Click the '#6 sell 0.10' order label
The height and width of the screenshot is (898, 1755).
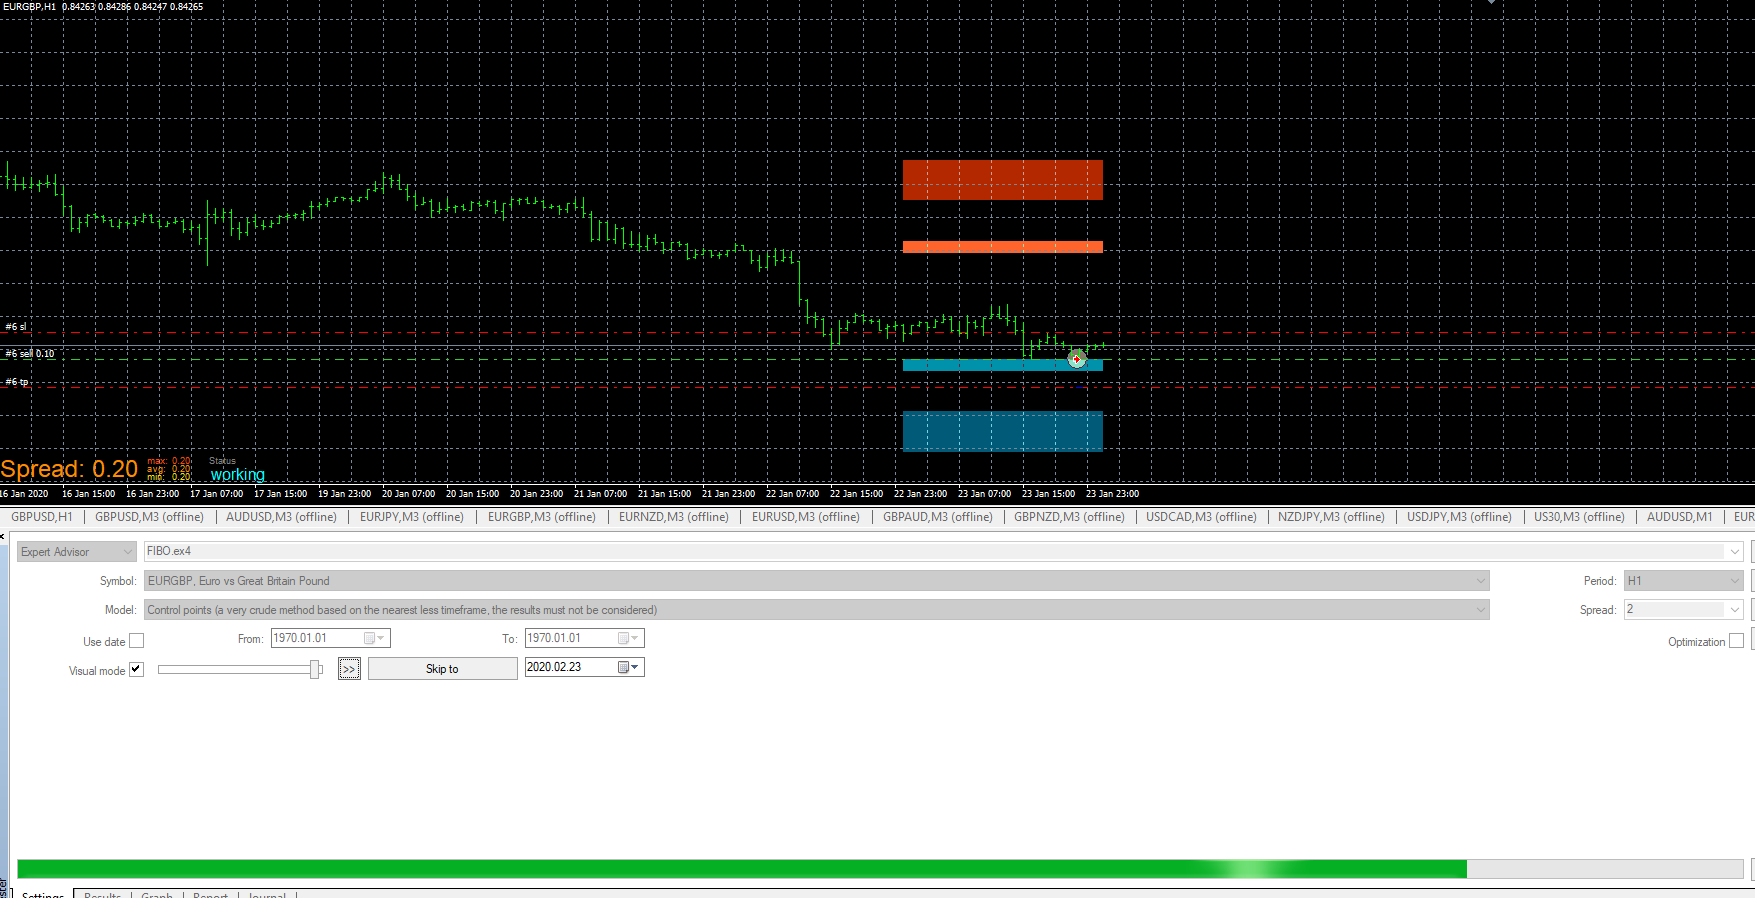point(30,354)
